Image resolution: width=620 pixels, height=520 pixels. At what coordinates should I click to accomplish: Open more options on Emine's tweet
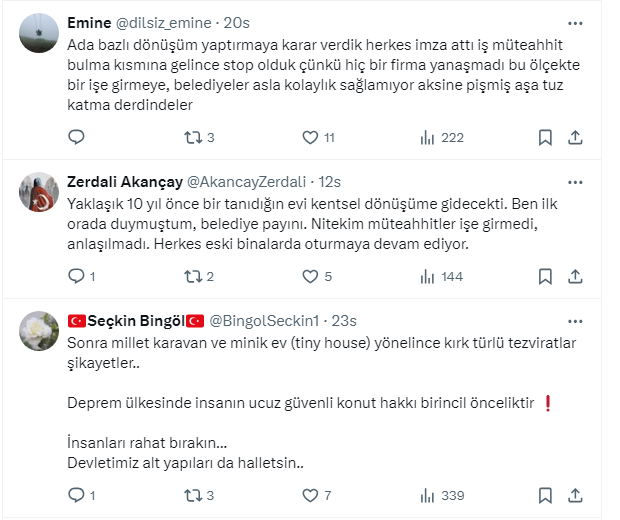click(x=575, y=22)
